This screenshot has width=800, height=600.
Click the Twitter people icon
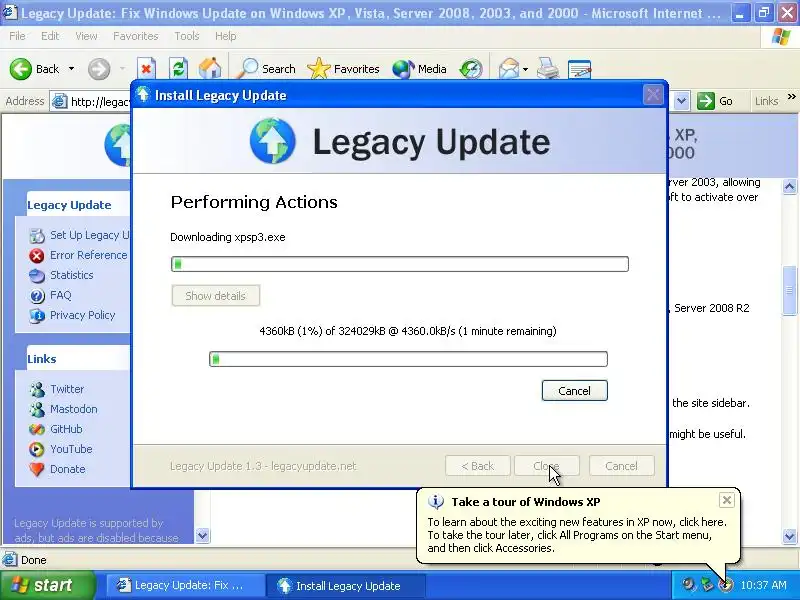37,390
